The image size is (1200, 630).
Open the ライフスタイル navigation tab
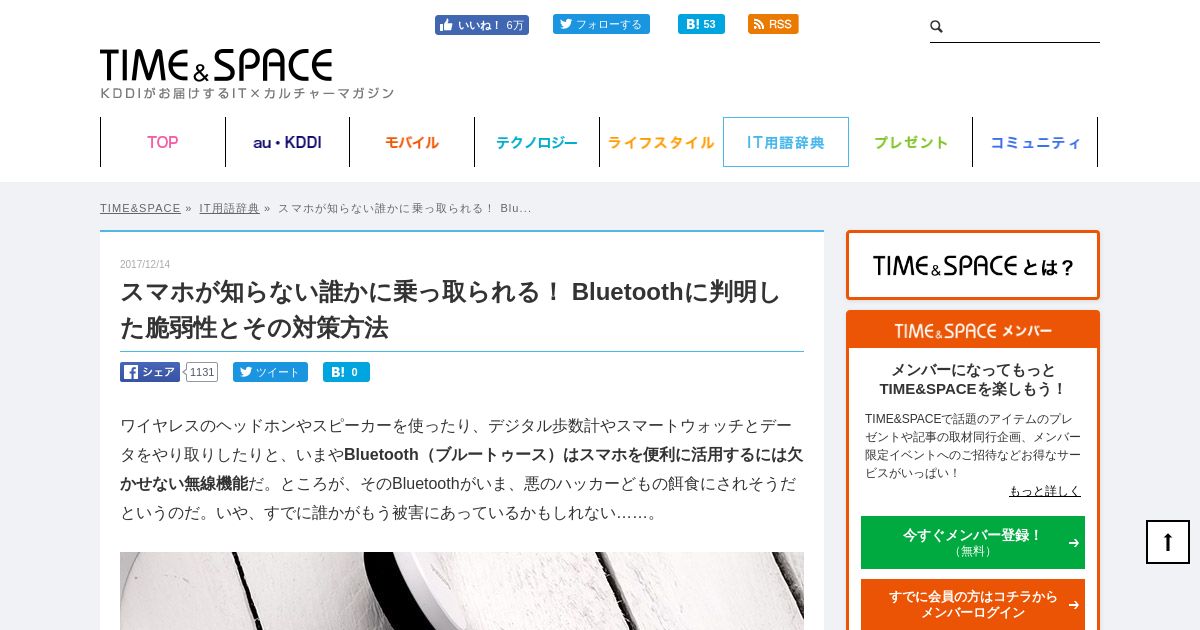pos(661,142)
